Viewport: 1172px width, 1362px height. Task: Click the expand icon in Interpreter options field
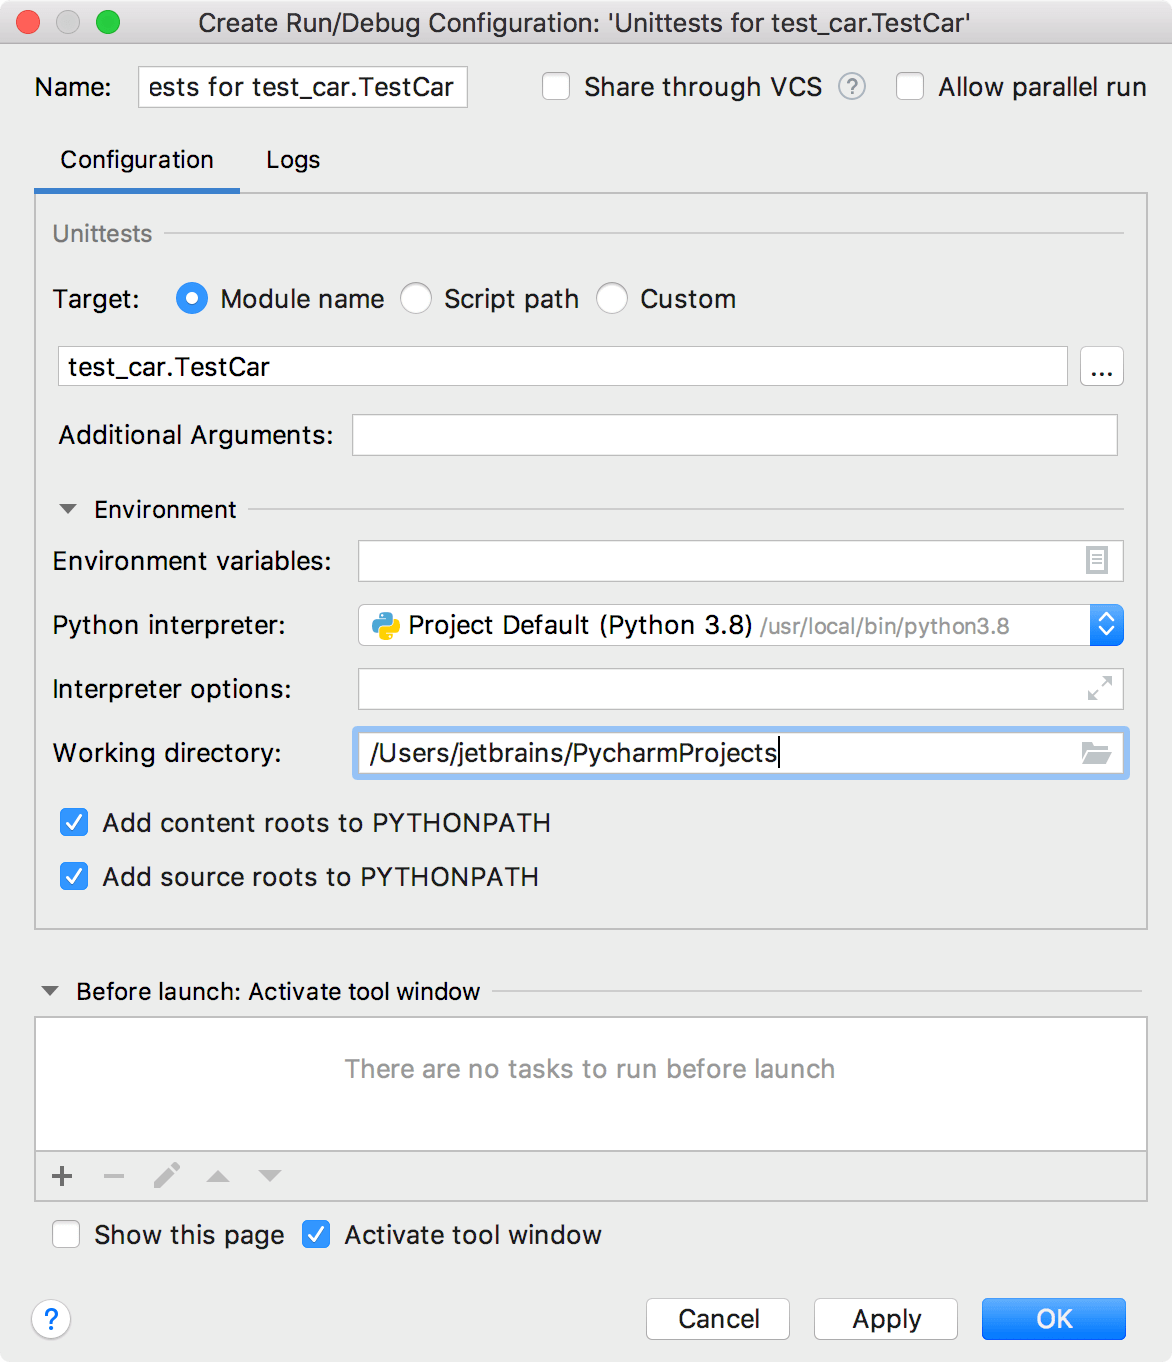click(x=1098, y=688)
